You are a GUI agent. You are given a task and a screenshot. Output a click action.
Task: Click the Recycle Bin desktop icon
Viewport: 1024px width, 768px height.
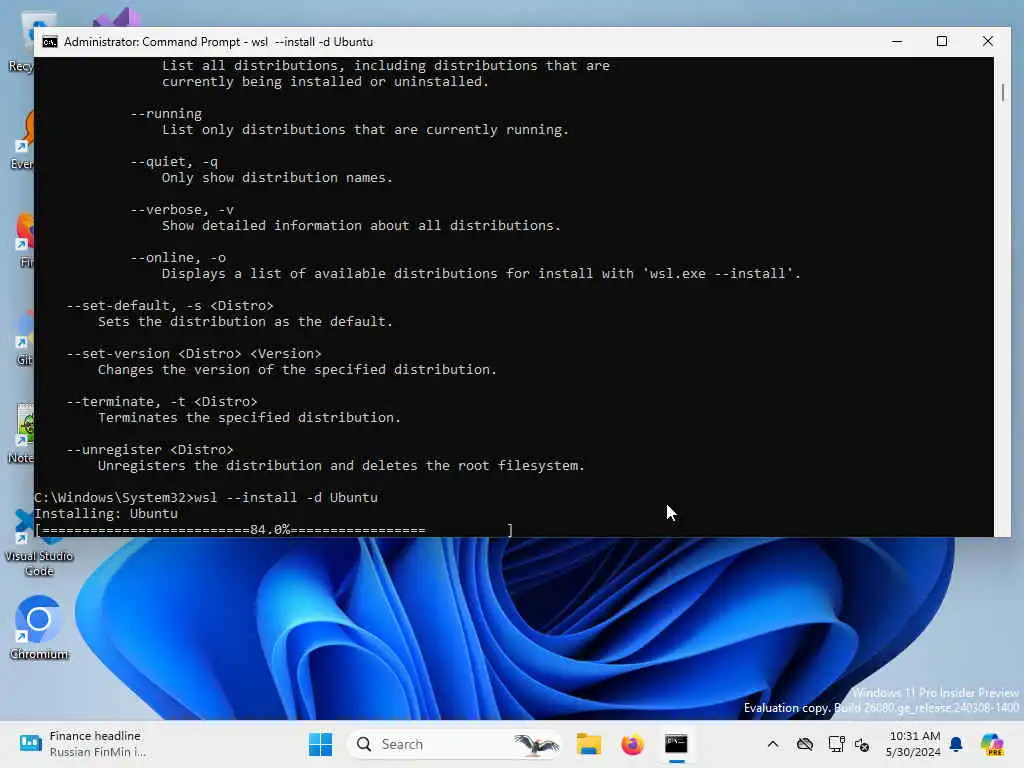[22, 42]
